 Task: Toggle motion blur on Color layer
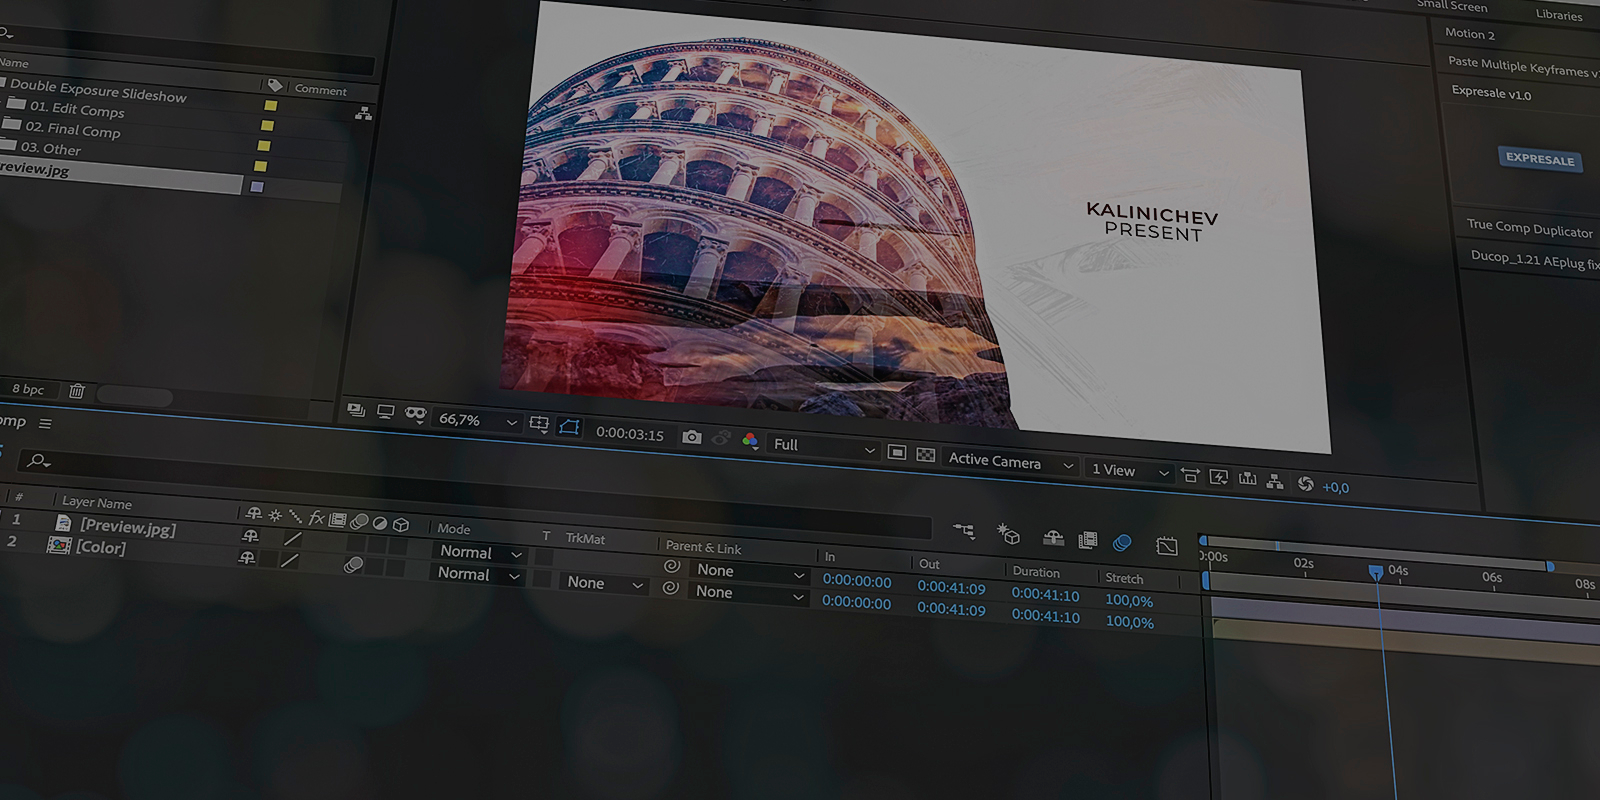click(353, 565)
